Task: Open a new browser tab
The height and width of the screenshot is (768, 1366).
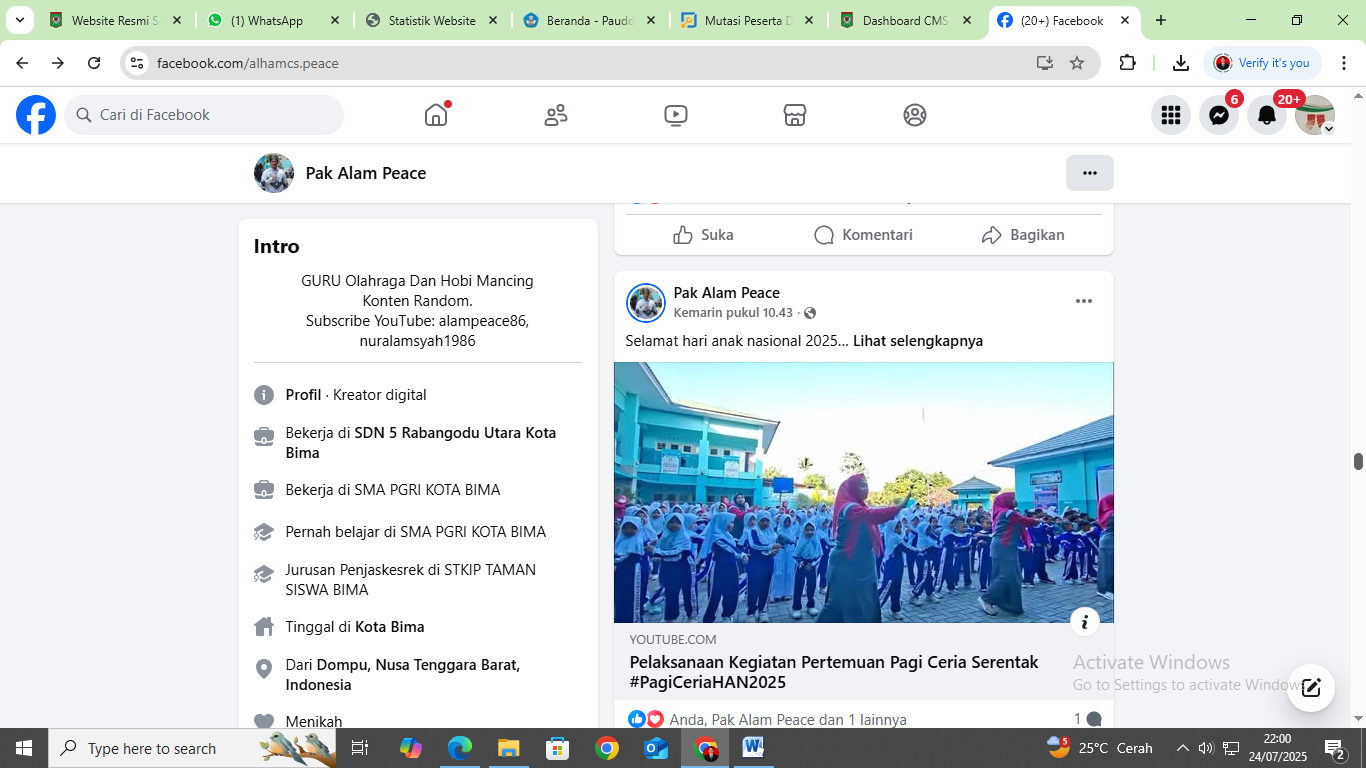Action: coord(1161,20)
